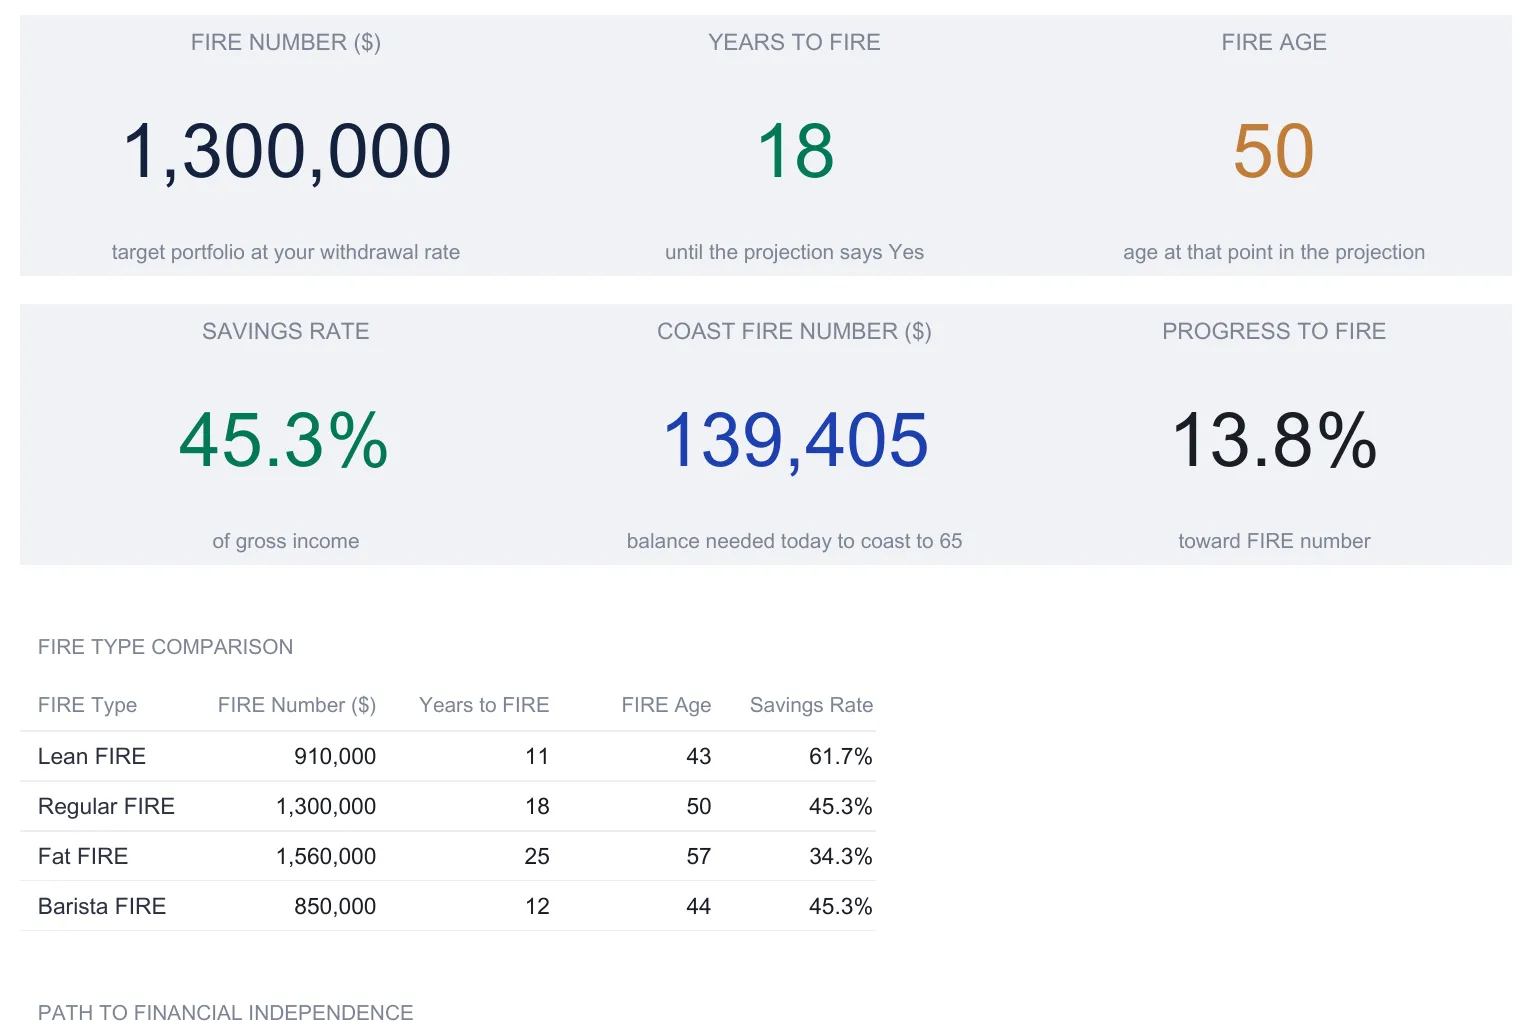Click 'target portfolio at your withdrawal rate' caption
This screenshot has width=1532, height=1021.
pyautogui.click(x=286, y=252)
